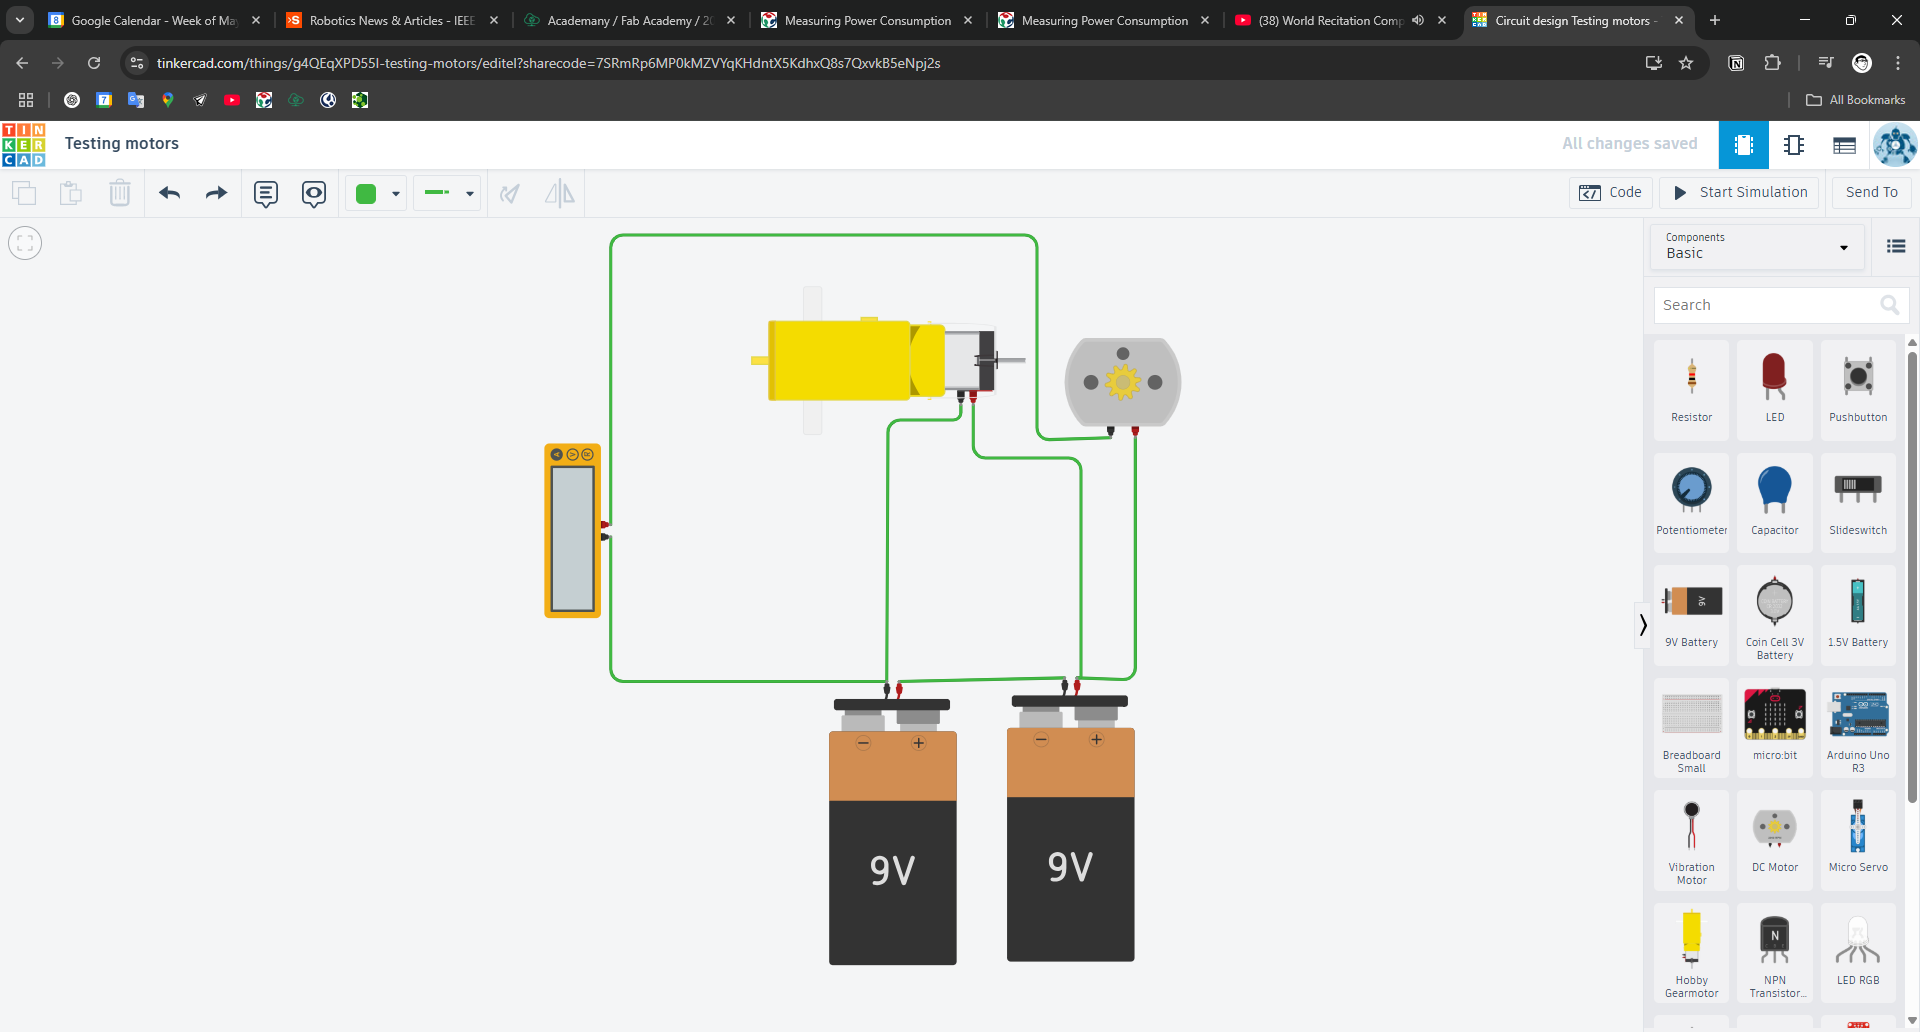
Task: Open the user profile avatar
Action: point(1895,145)
